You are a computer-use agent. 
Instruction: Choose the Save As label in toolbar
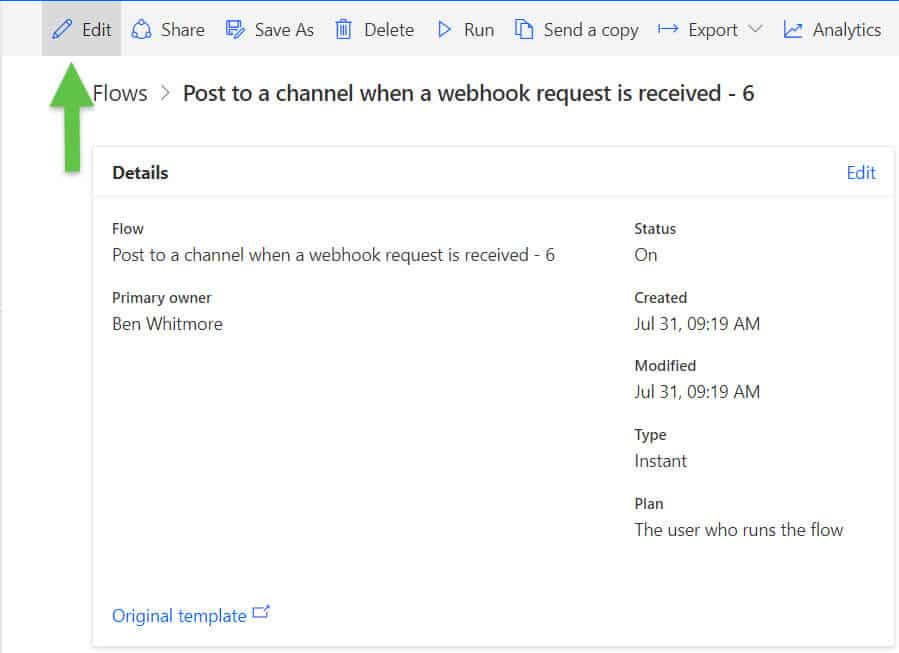[284, 30]
